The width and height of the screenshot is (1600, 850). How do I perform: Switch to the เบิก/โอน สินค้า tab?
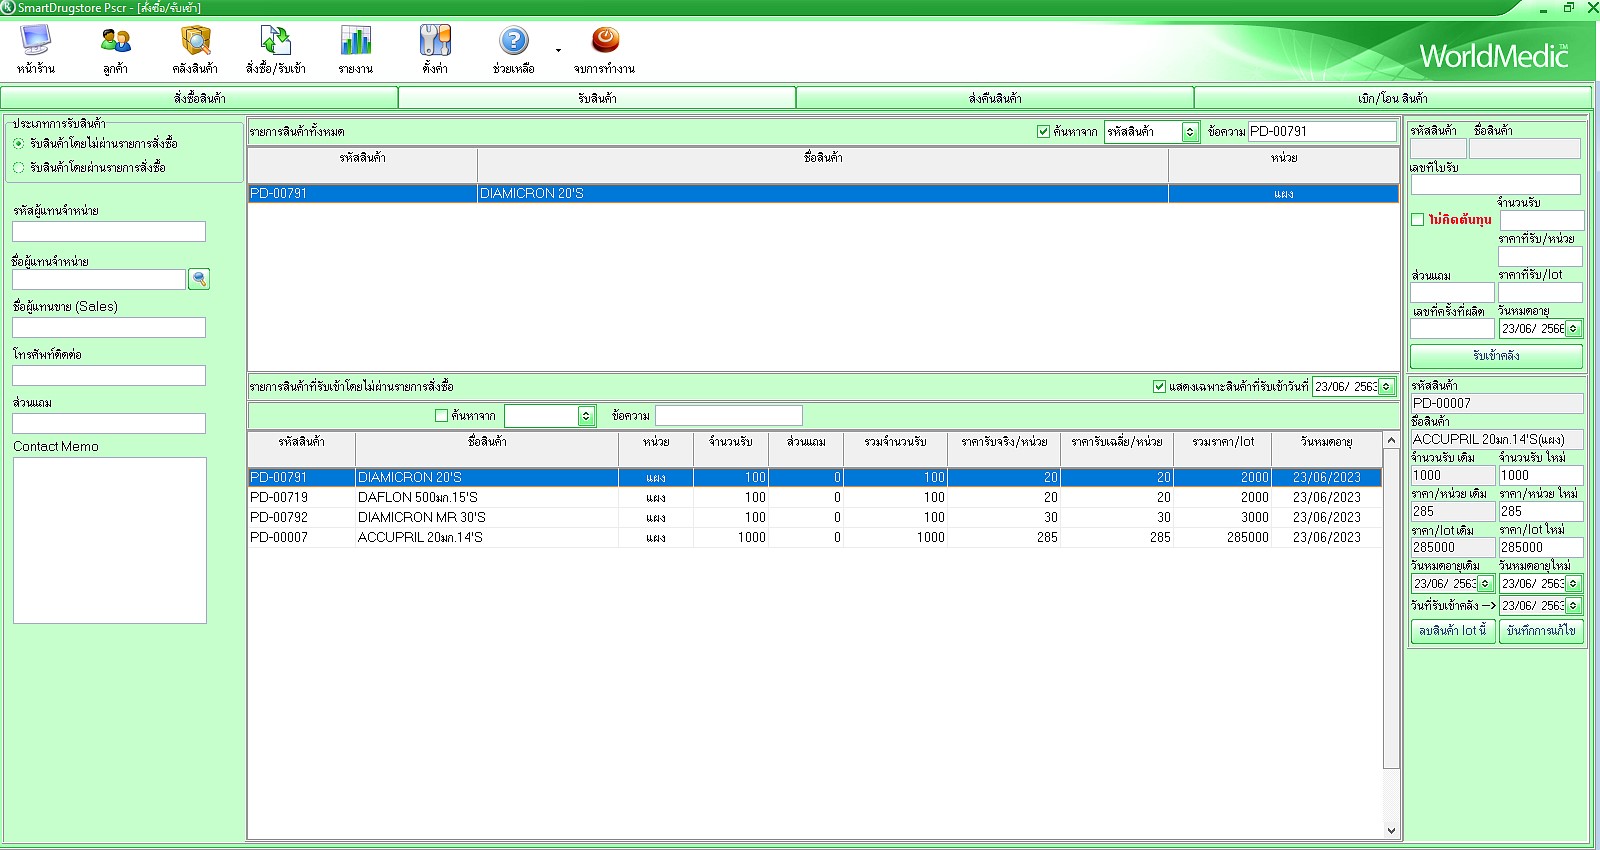pos(1392,98)
